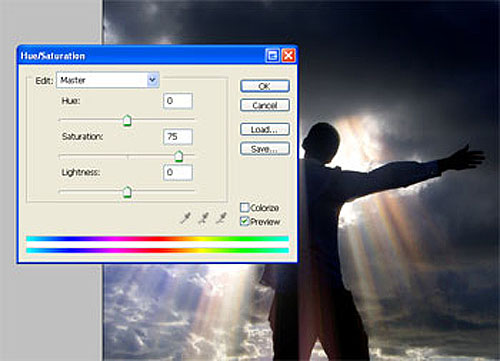Click the Lightness value field
This screenshot has width=500, height=361.
178,173
